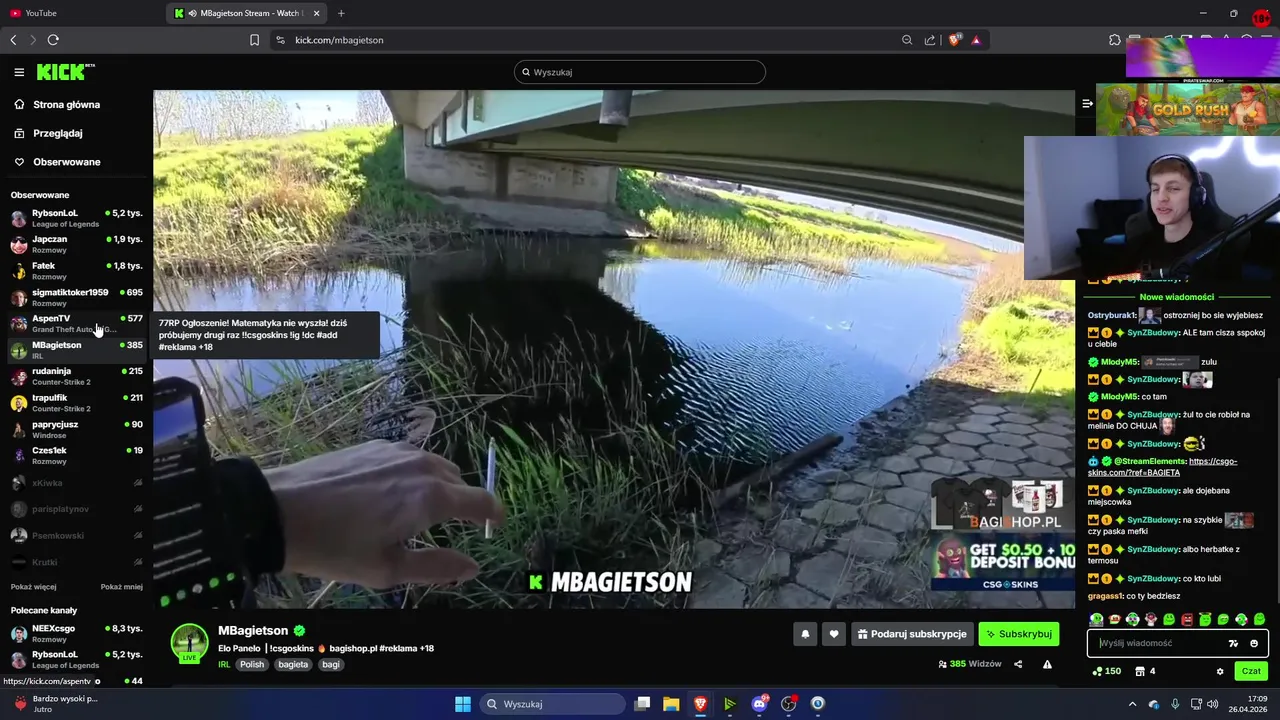Viewport: 1280px width, 720px height.
Task: Click the notification bell for MBagietson
Action: coord(805,634)
